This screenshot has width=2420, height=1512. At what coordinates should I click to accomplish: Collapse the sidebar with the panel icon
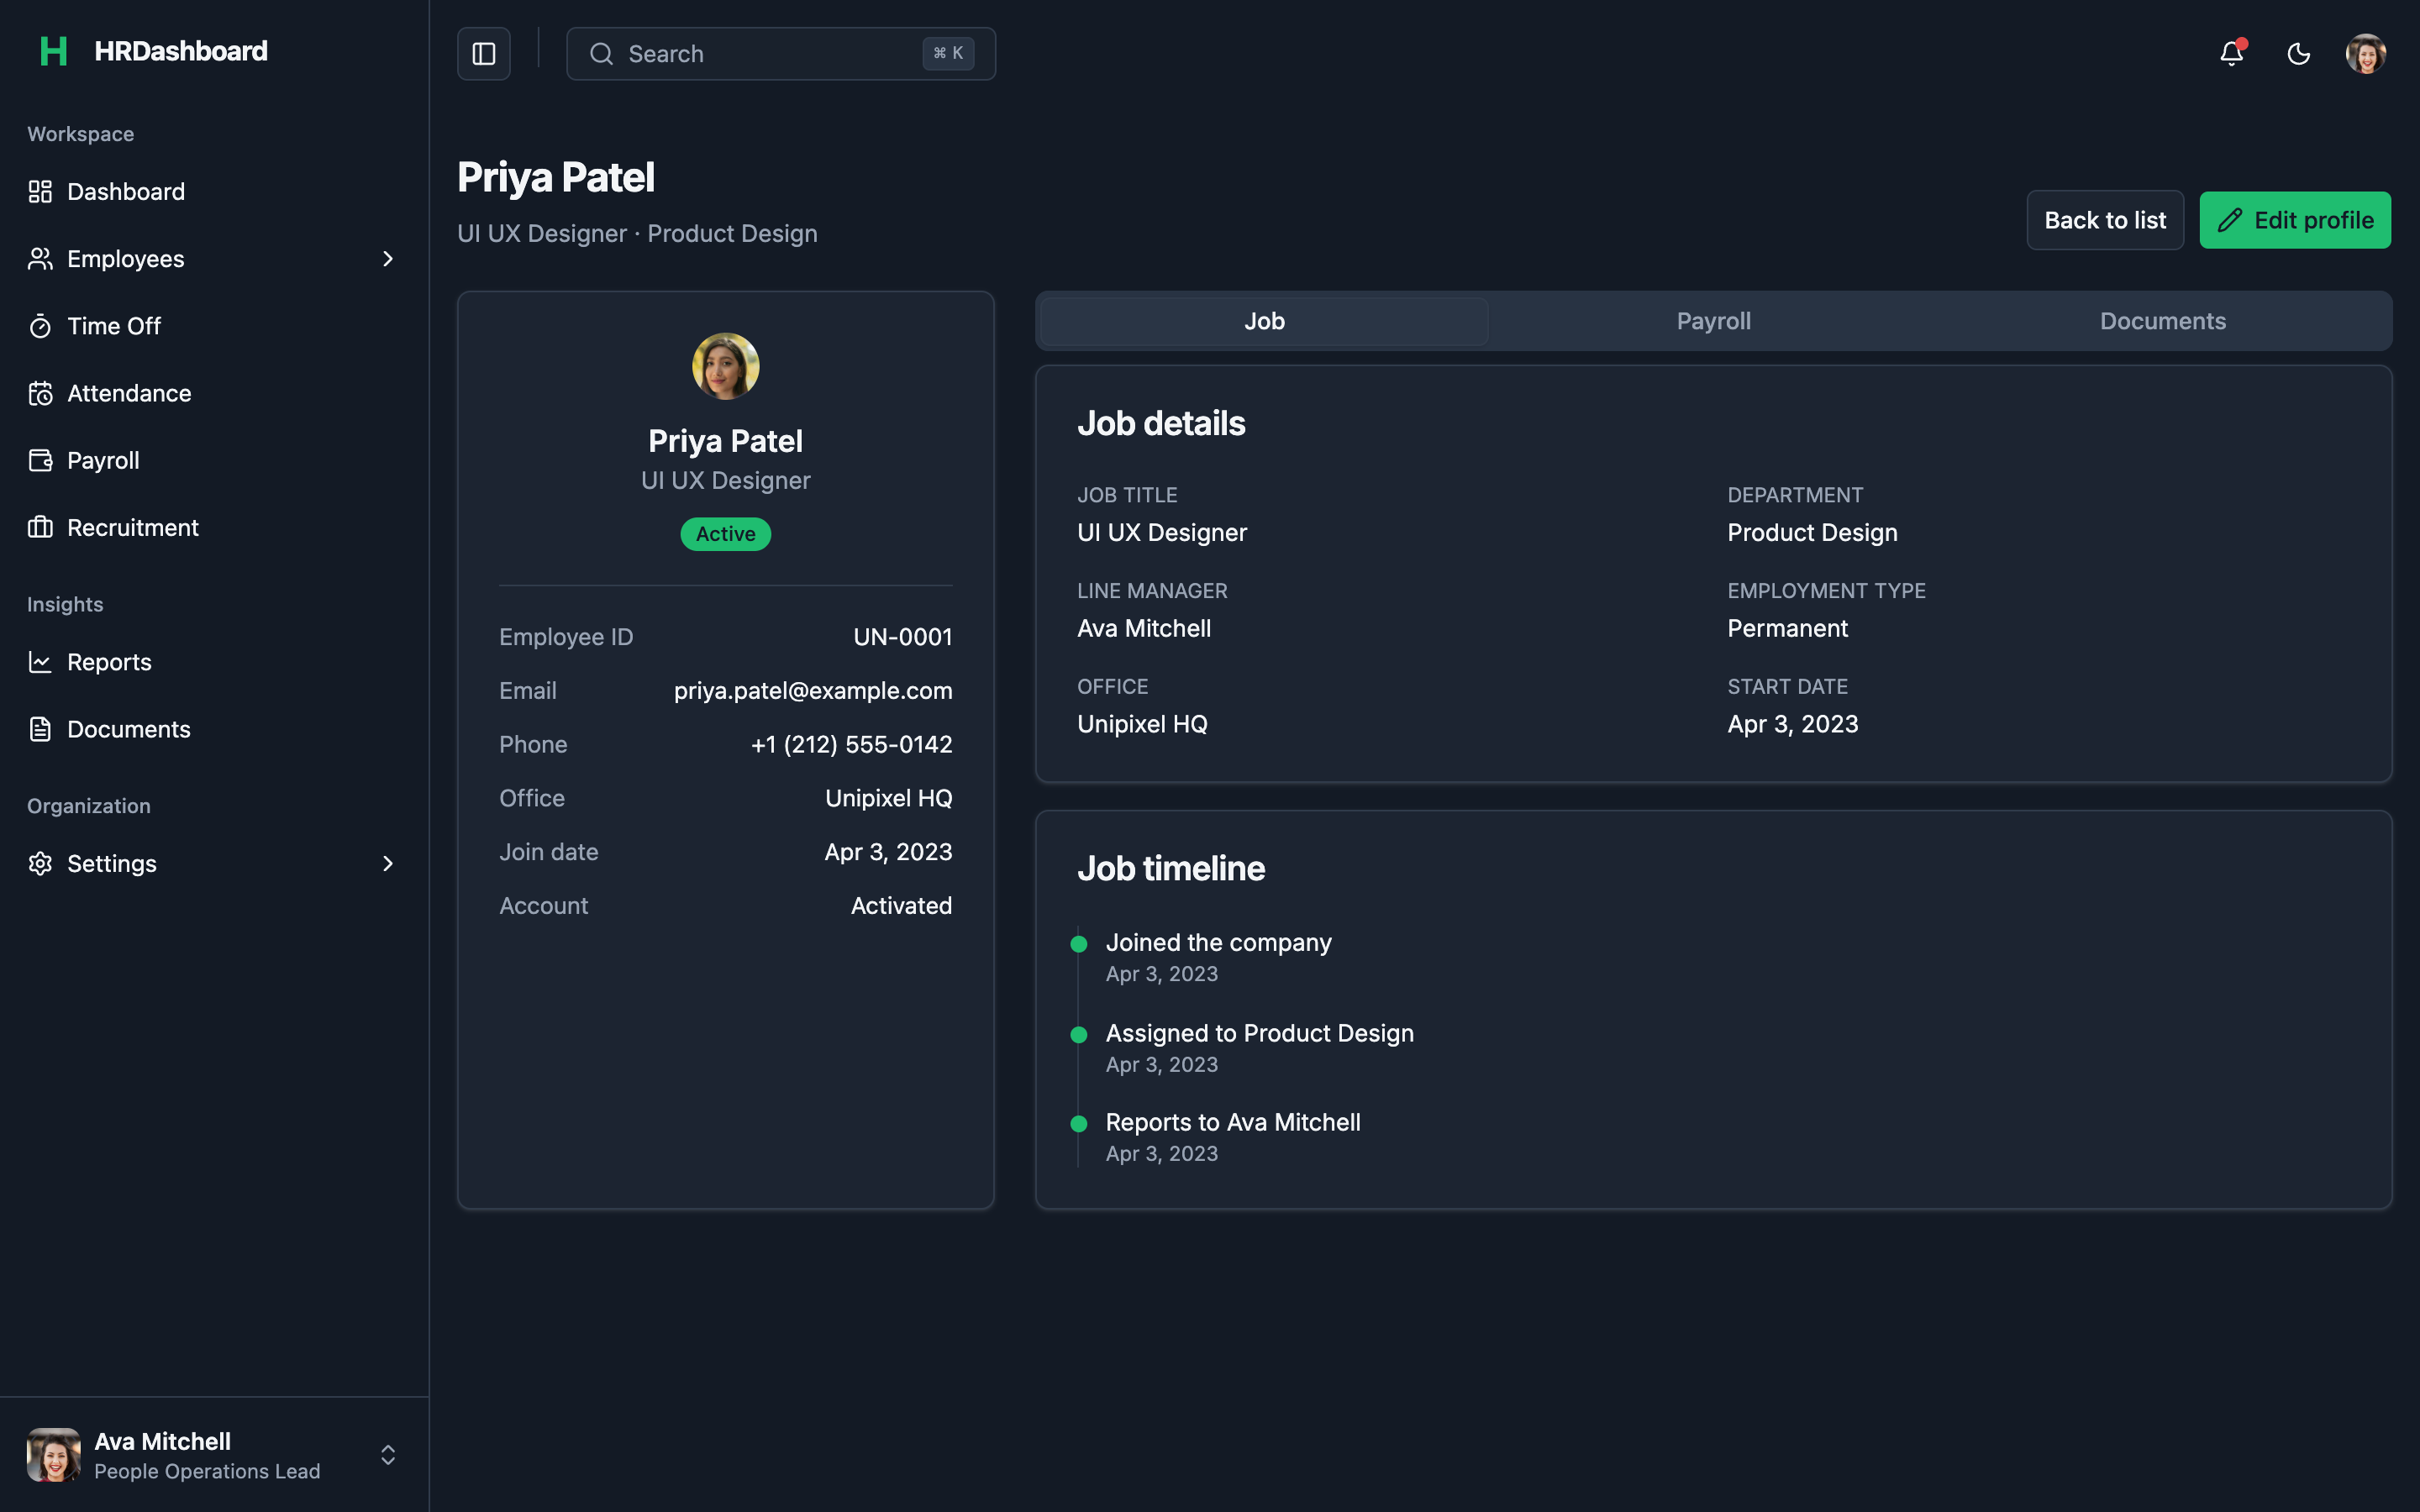[x=484, y=54]
